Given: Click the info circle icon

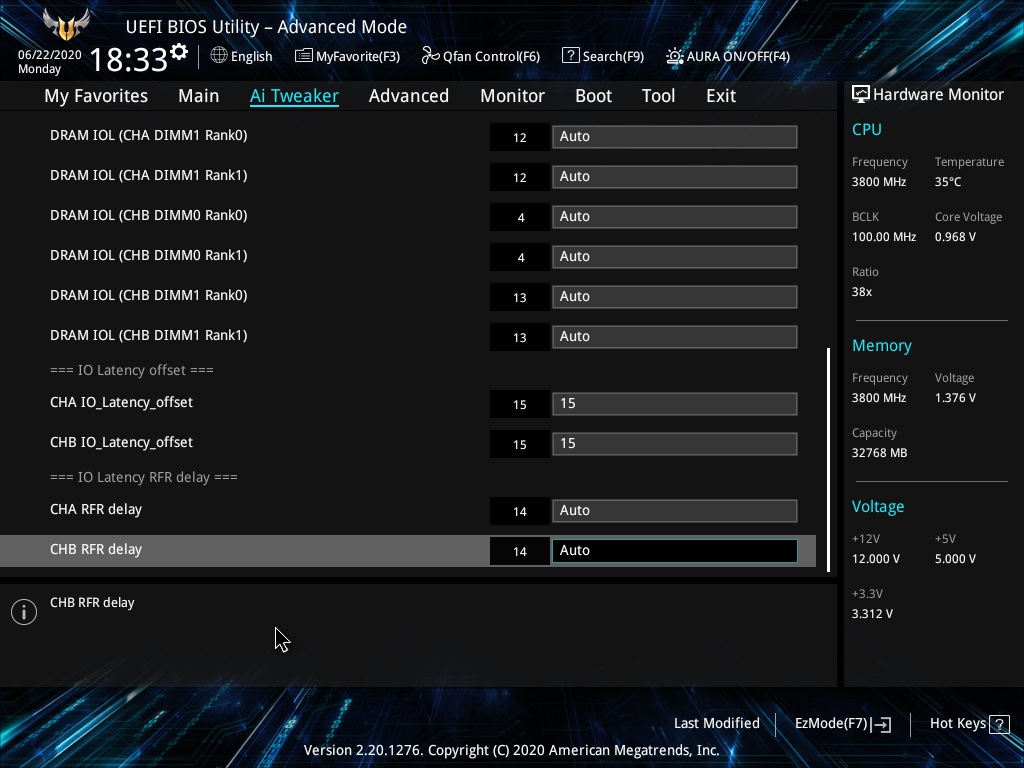Looking at the screenshot, I should (x=24, y=612).
